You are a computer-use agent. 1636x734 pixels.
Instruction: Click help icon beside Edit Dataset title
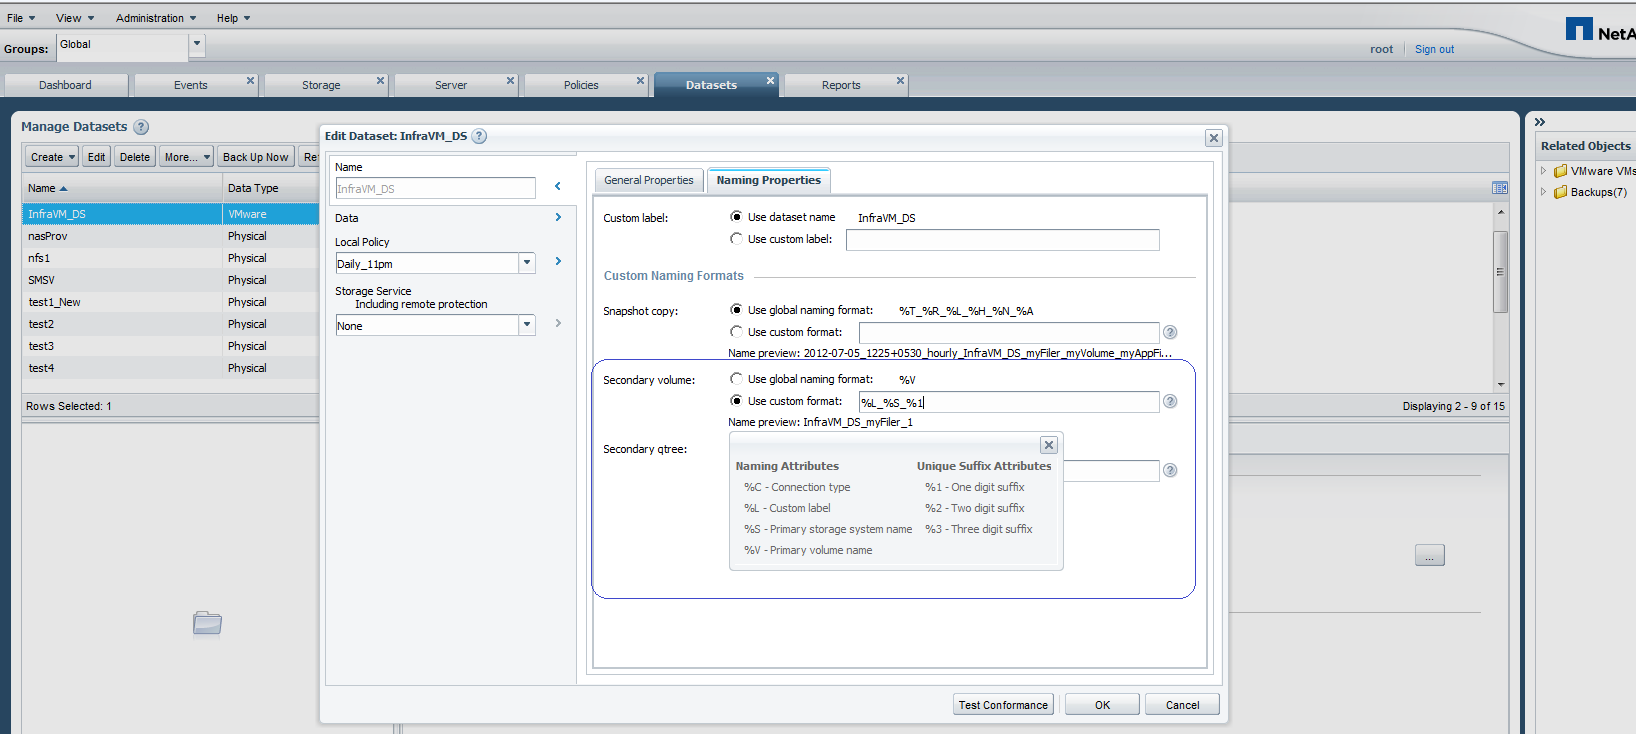coord(479,136)
